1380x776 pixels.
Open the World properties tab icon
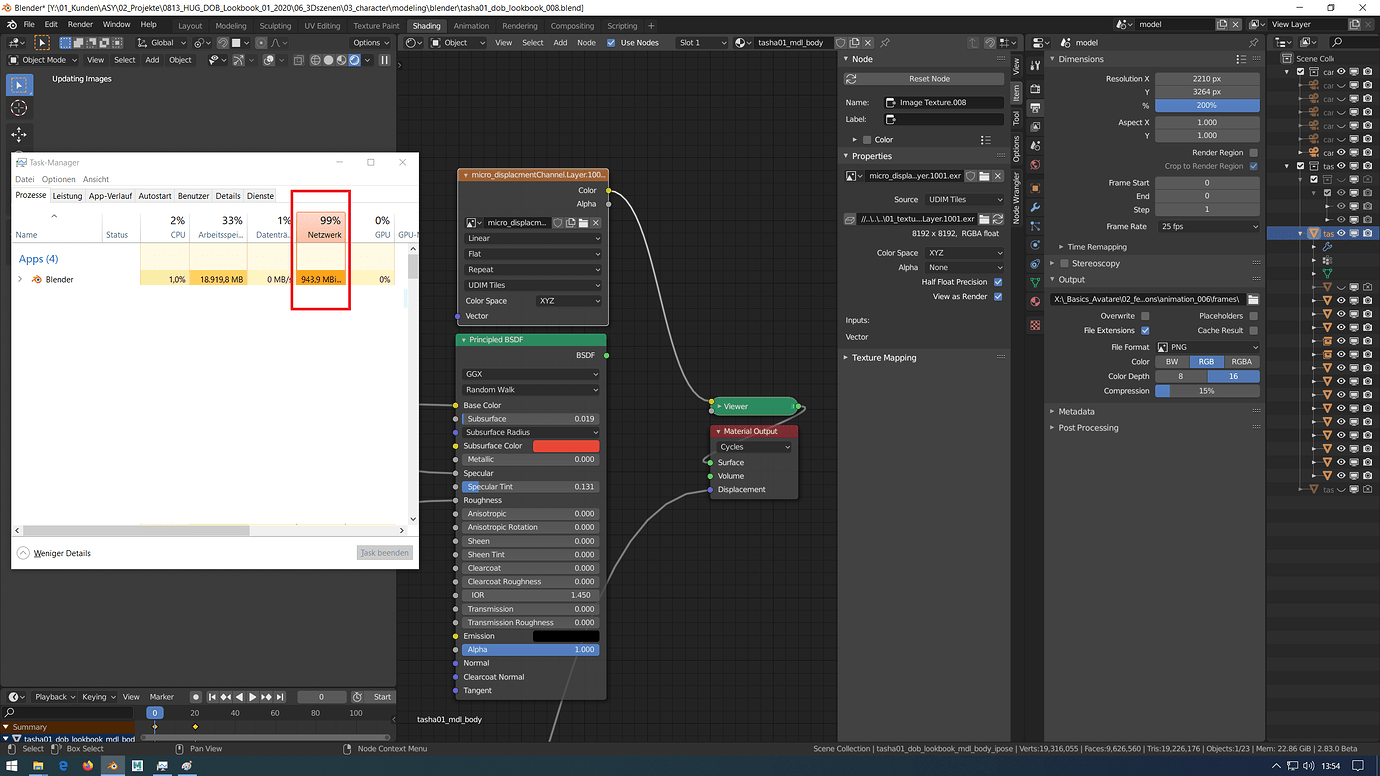tap(1035, 165)
